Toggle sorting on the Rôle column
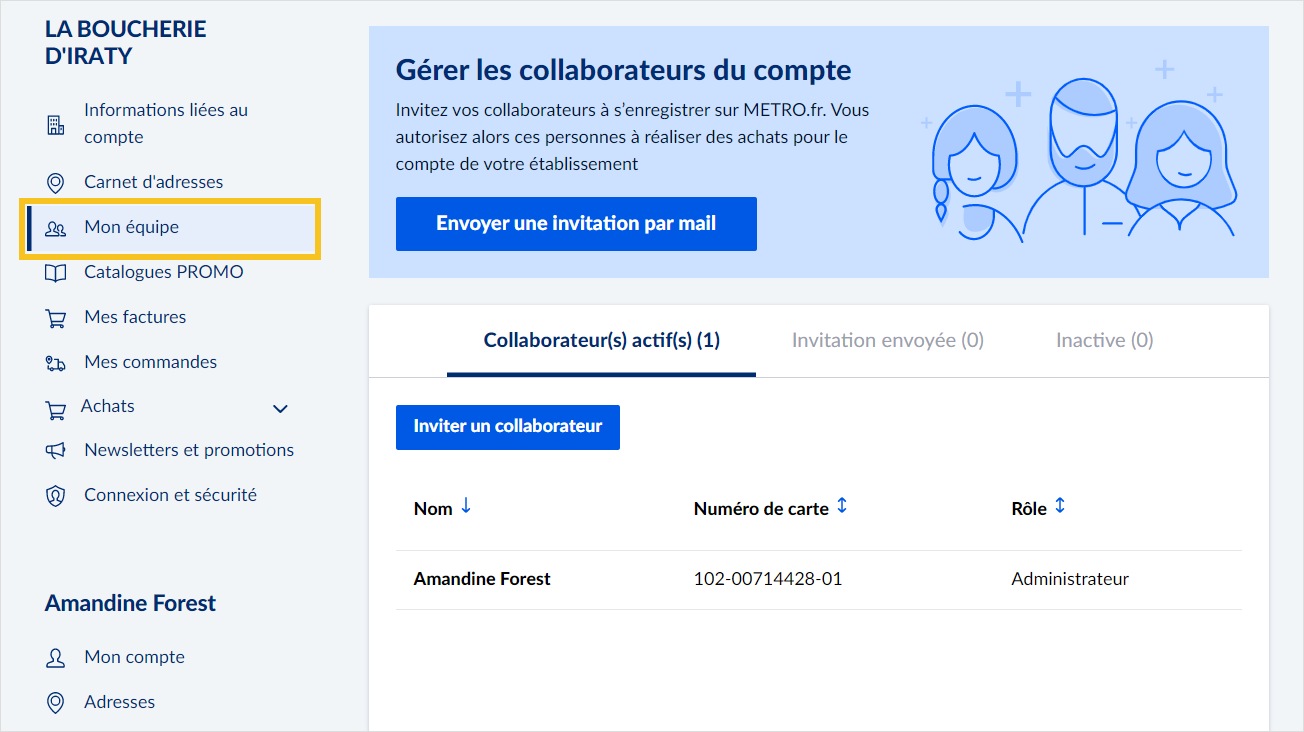The height and width of the screenshot is (732, 1304). pos(1060,507)
